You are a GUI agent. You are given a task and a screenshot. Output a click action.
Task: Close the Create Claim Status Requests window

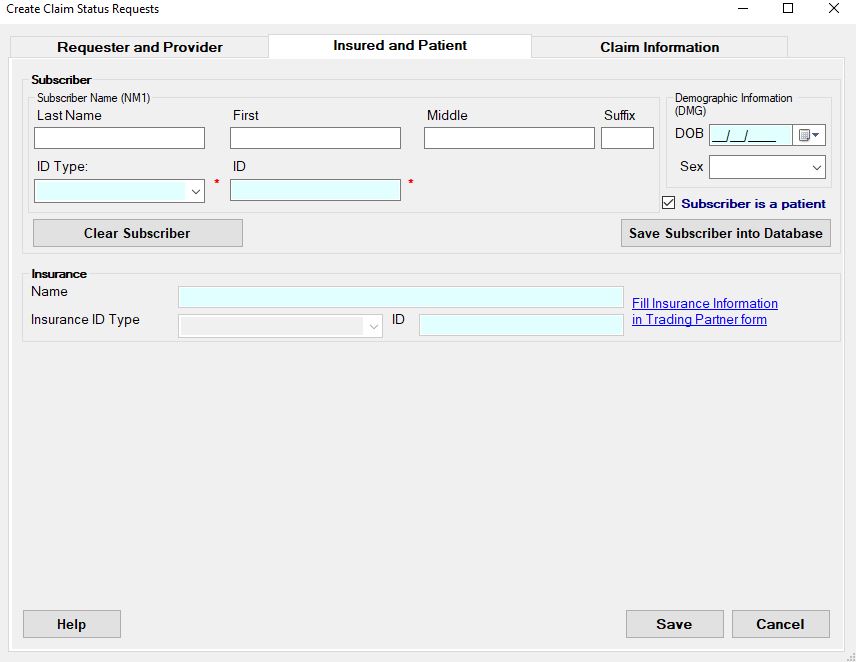[834, 8]
